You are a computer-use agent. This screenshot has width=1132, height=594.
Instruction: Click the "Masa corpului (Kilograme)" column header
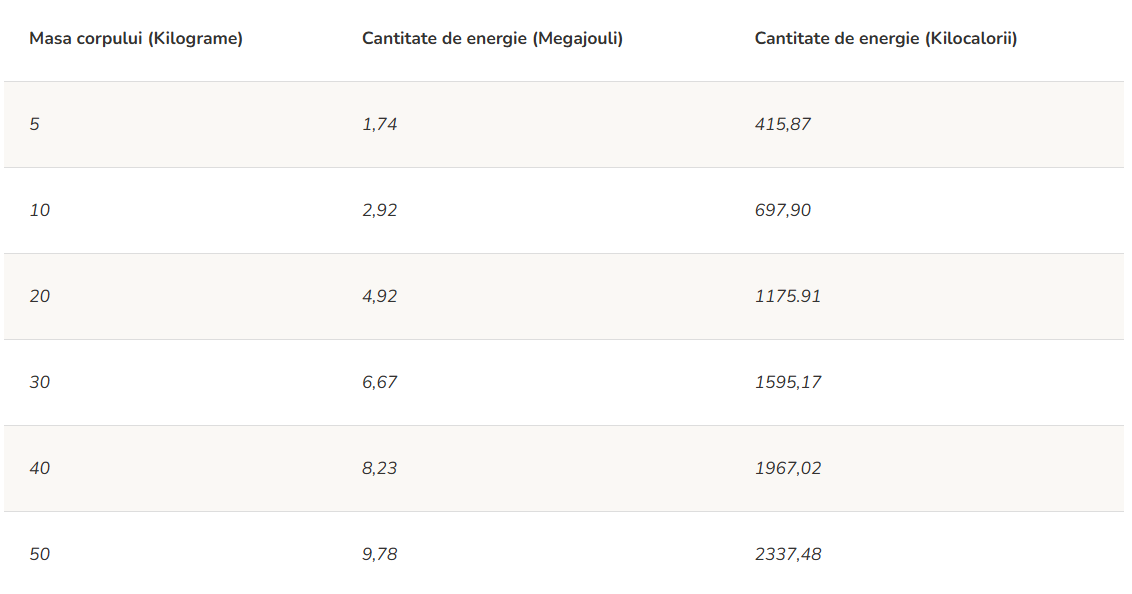pyautogui.click(x=136, y=39)
